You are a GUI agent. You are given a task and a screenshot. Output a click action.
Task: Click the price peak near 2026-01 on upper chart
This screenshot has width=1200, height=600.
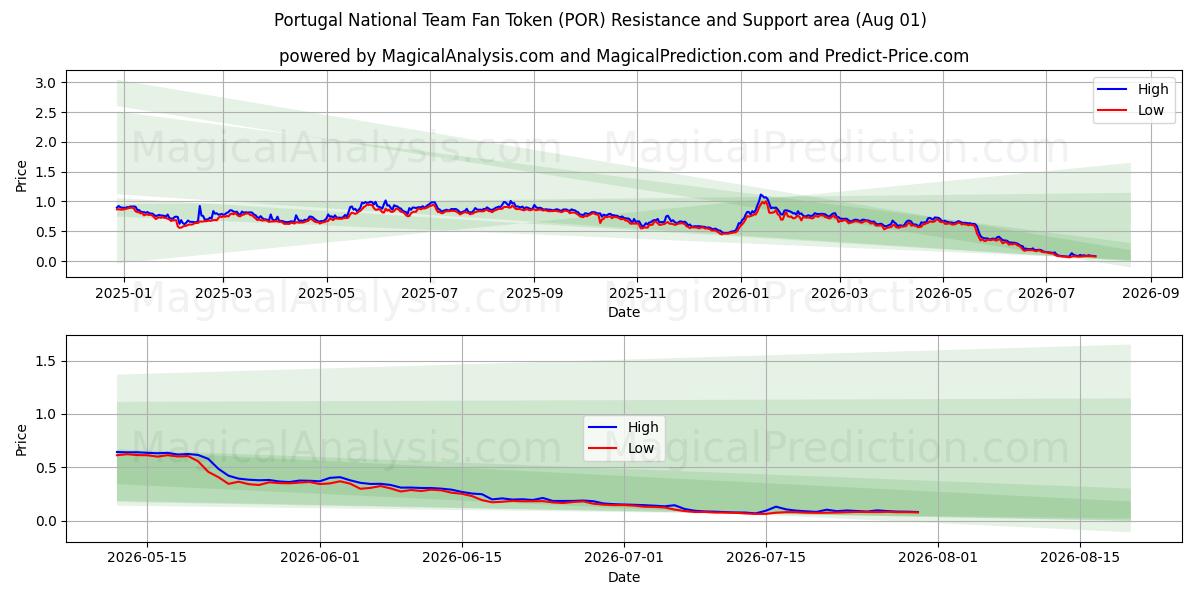762,195
